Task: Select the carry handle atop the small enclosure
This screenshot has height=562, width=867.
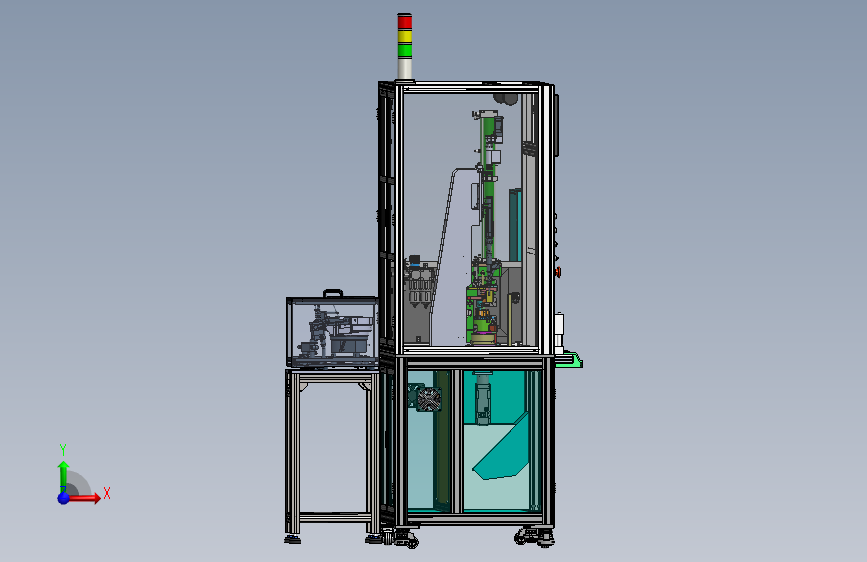Action: (x=333, y=293)
